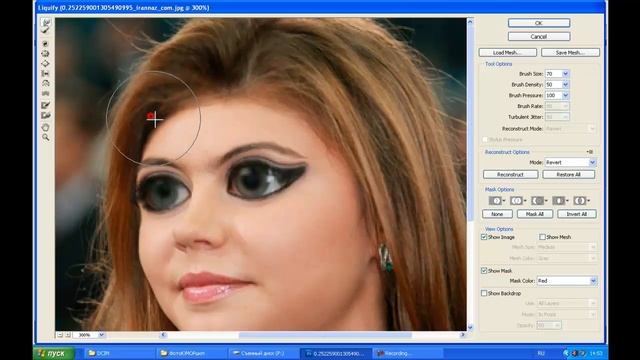Toggle the Show Mask checkbox

[x=484, y=271]
